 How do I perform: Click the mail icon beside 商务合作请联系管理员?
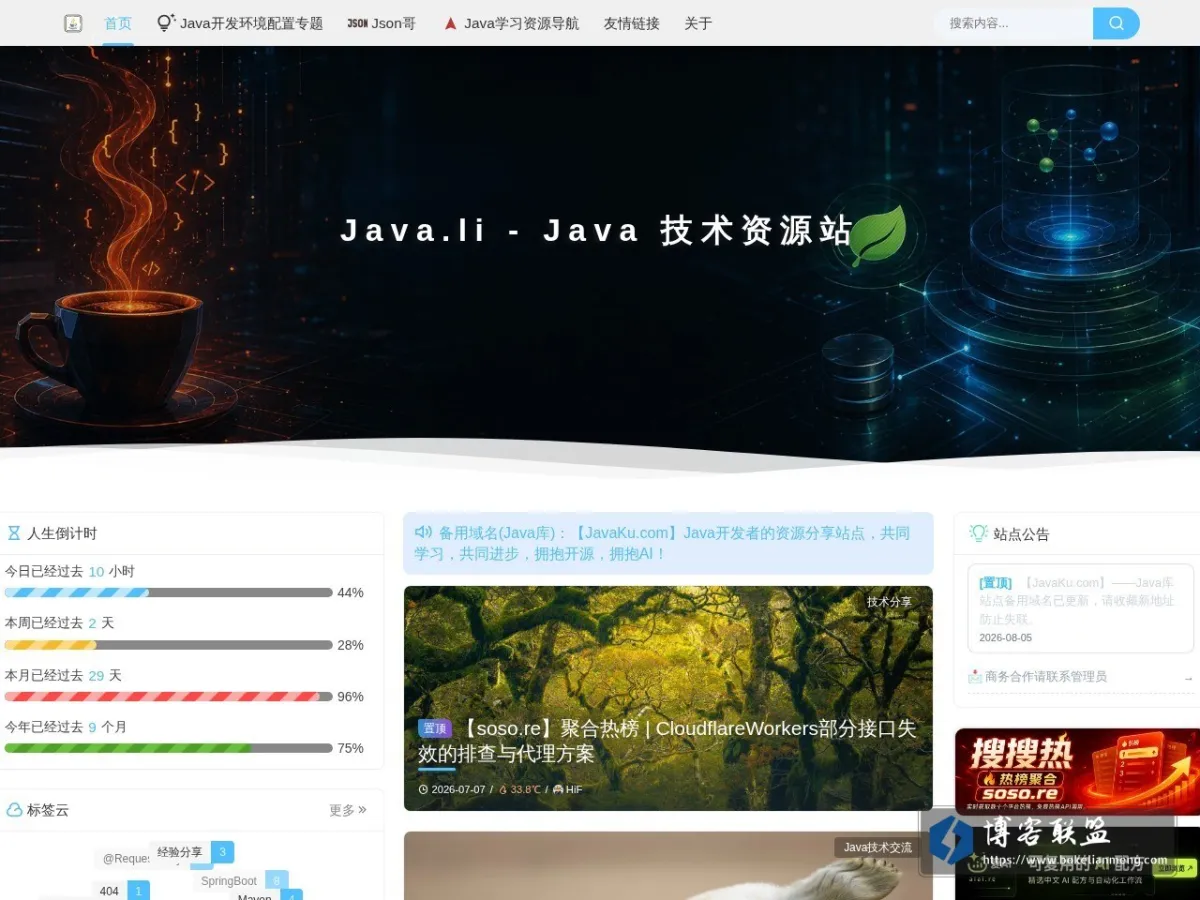[x=975, y=677]
